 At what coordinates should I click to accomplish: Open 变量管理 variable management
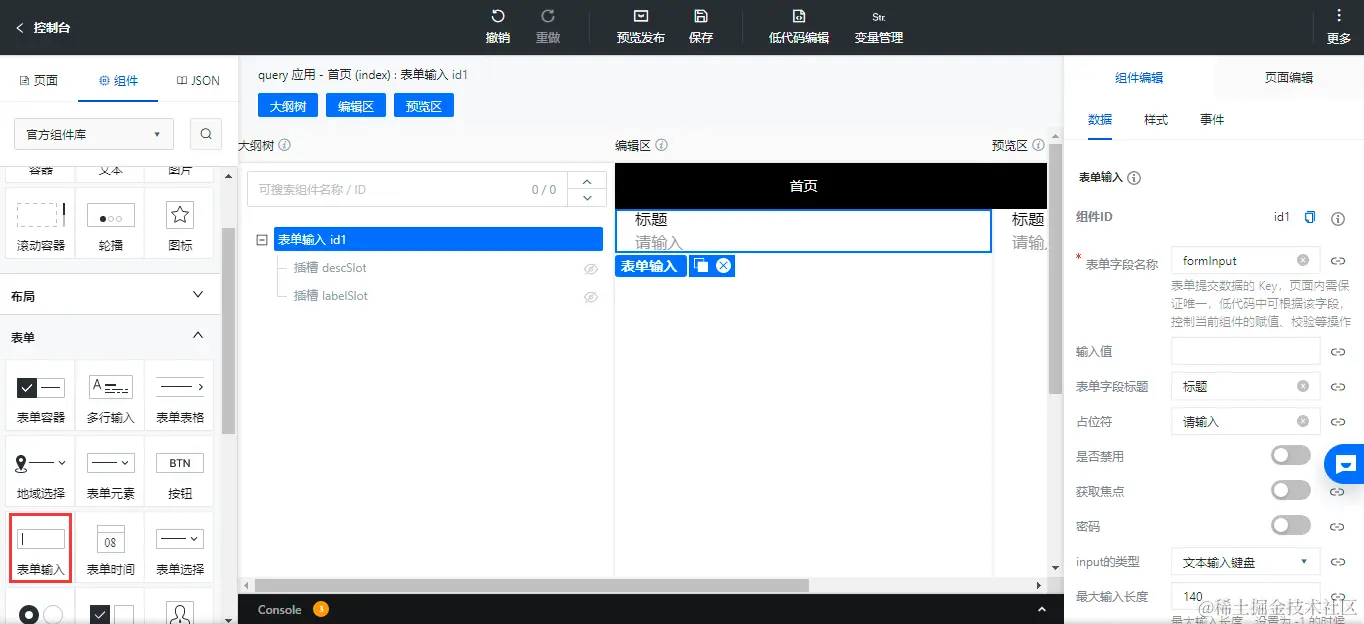879,27
